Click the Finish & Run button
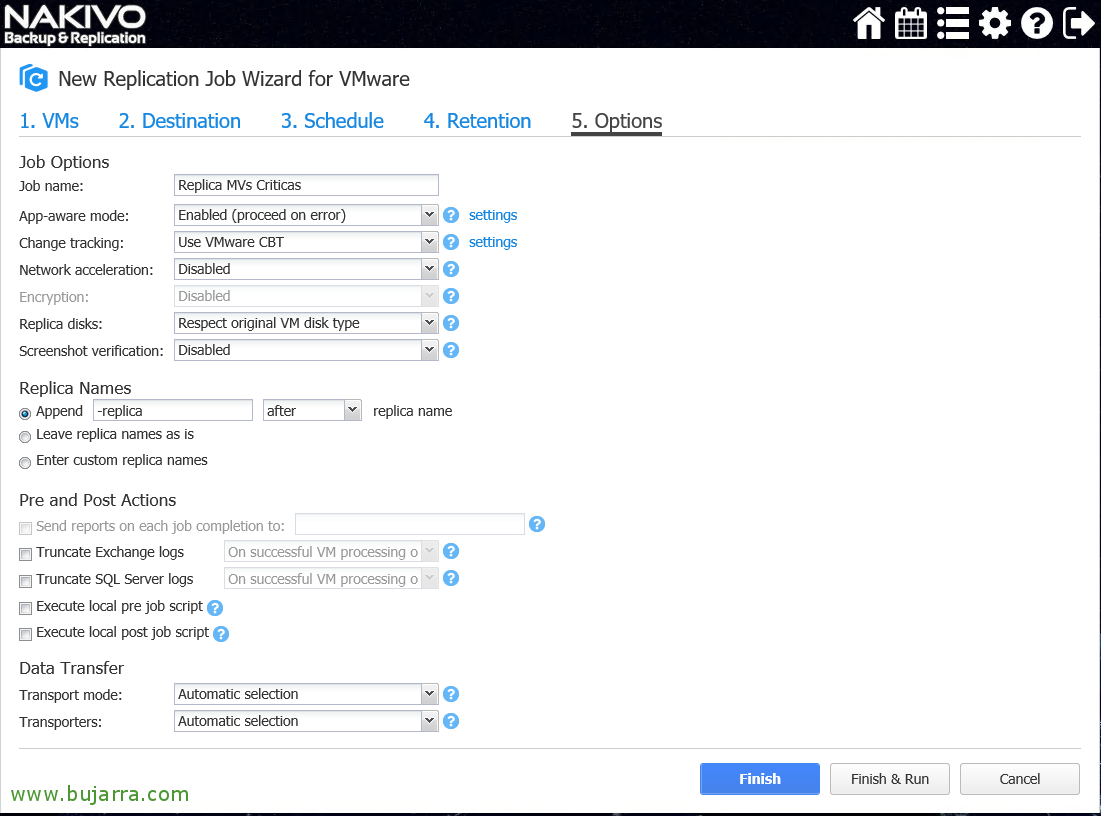 point(889,779)
